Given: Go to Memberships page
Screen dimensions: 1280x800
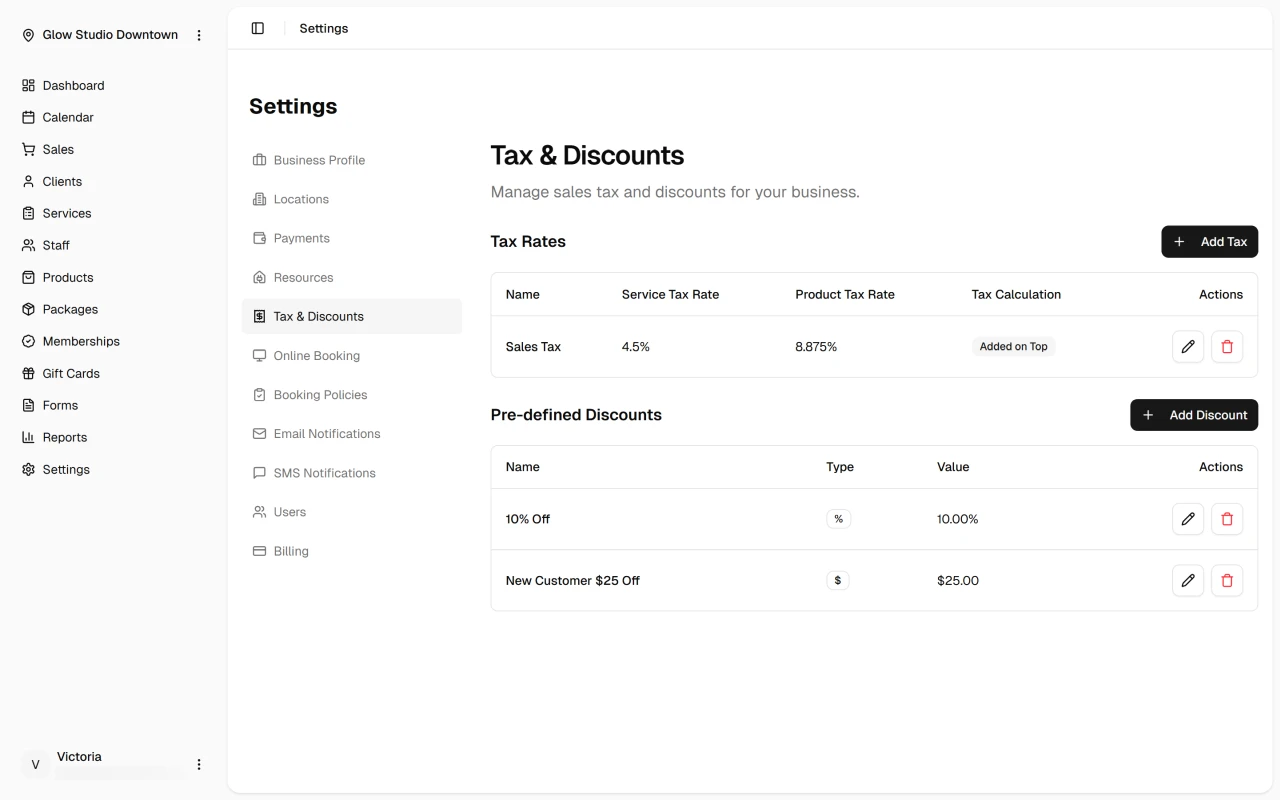Looking at the screenshot, I should (113, 342).
